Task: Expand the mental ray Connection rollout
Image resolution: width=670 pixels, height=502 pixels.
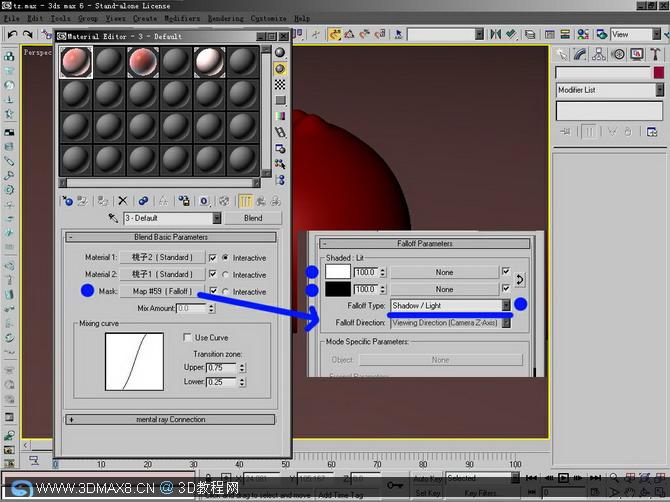Action: click(170, 420)
